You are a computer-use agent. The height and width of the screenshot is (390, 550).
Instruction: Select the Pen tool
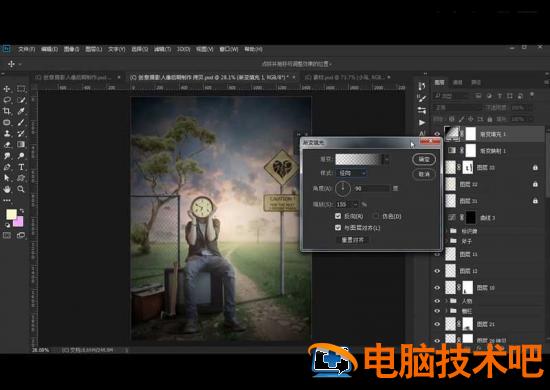[7, 167]
